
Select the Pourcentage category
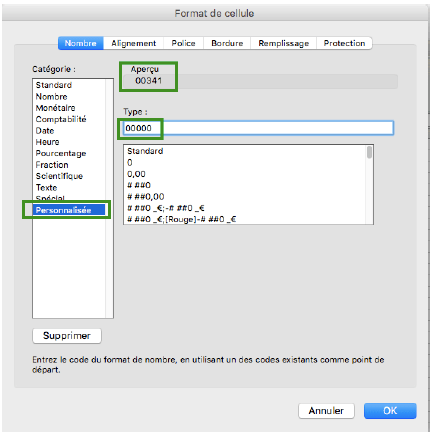69,153
